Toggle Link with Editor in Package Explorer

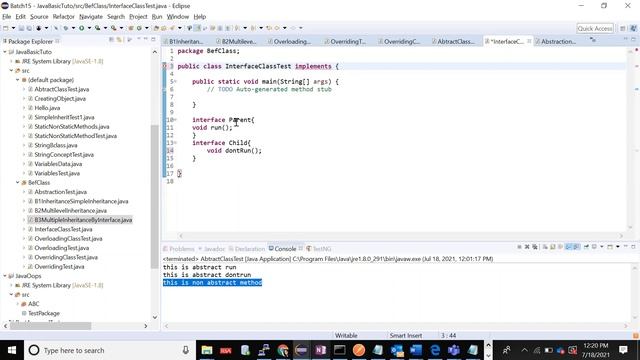pos(119,40)
